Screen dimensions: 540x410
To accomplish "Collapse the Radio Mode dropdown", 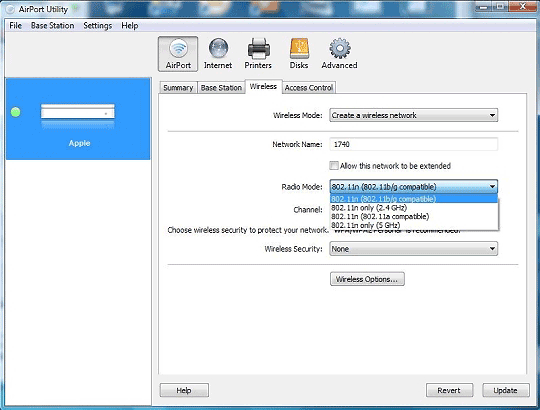I will tap(414, 187).
